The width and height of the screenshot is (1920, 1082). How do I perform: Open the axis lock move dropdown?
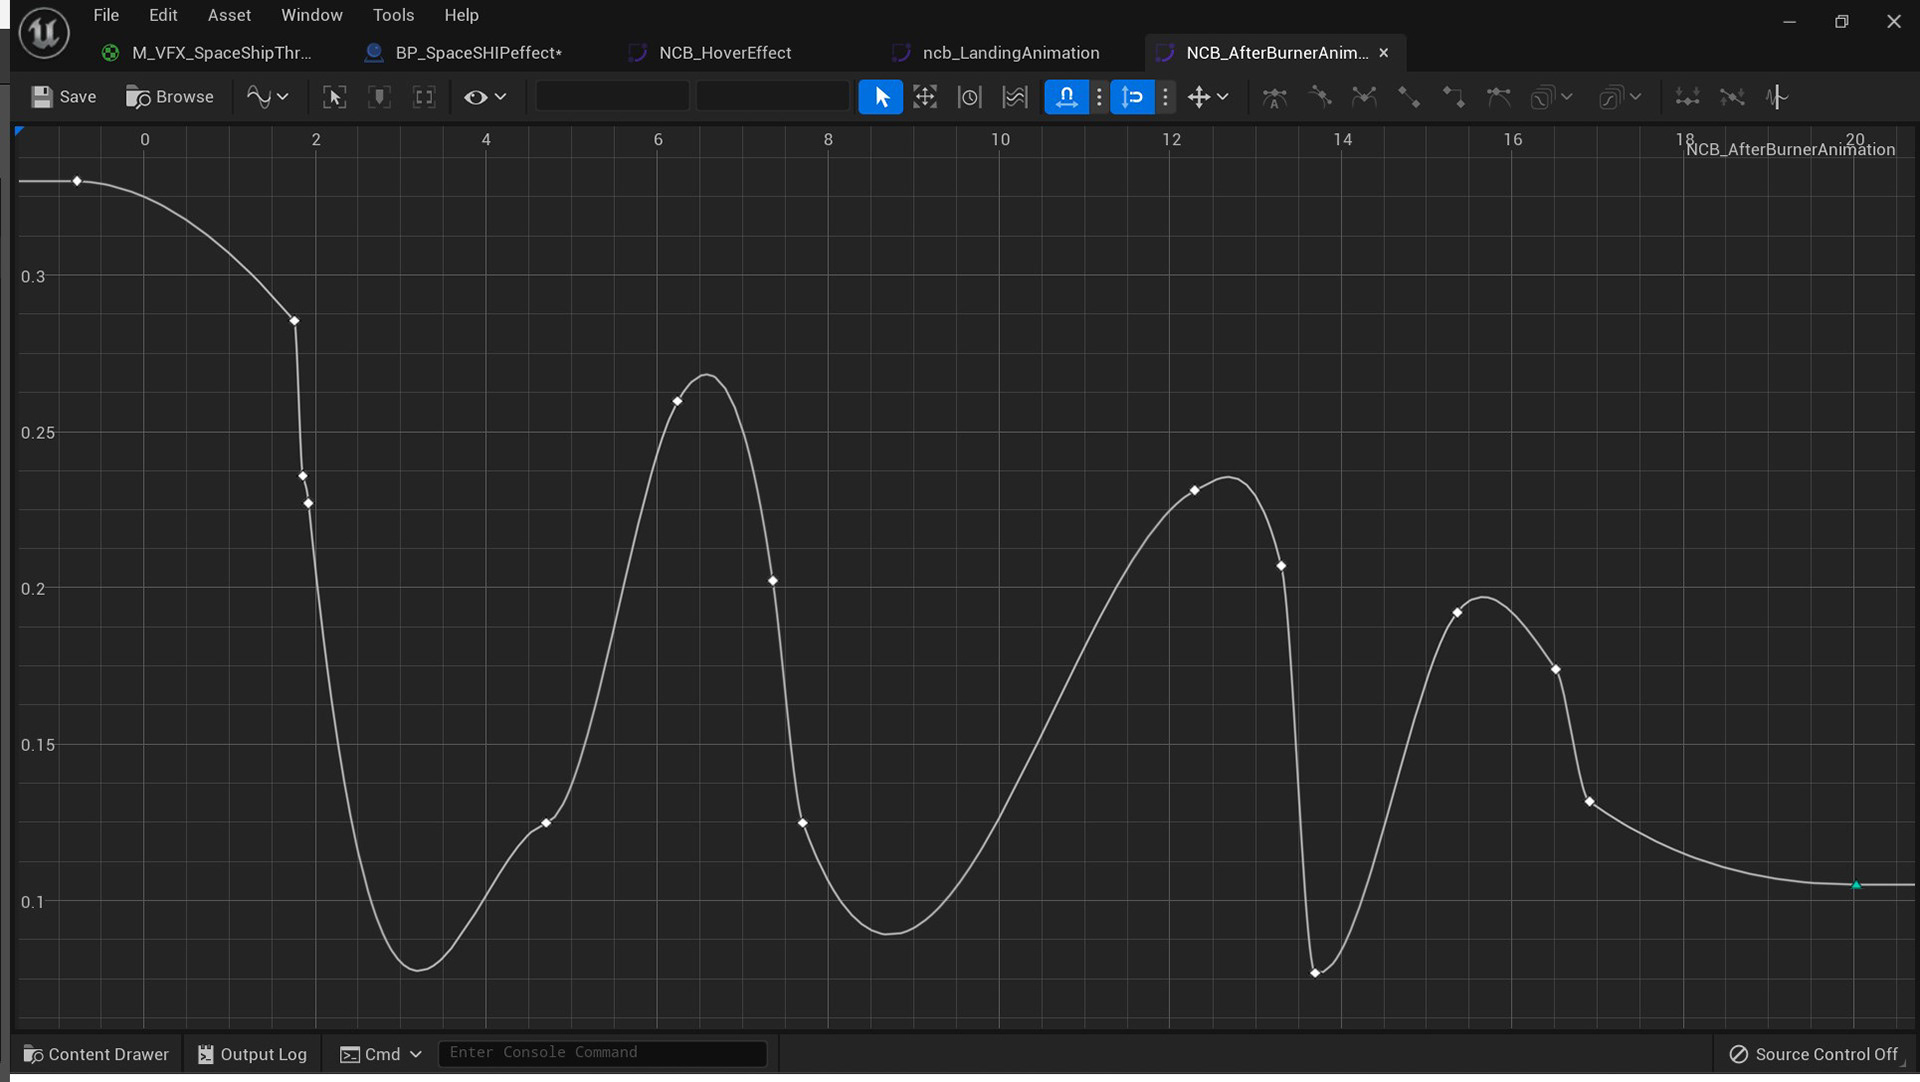click(1208, 97)
